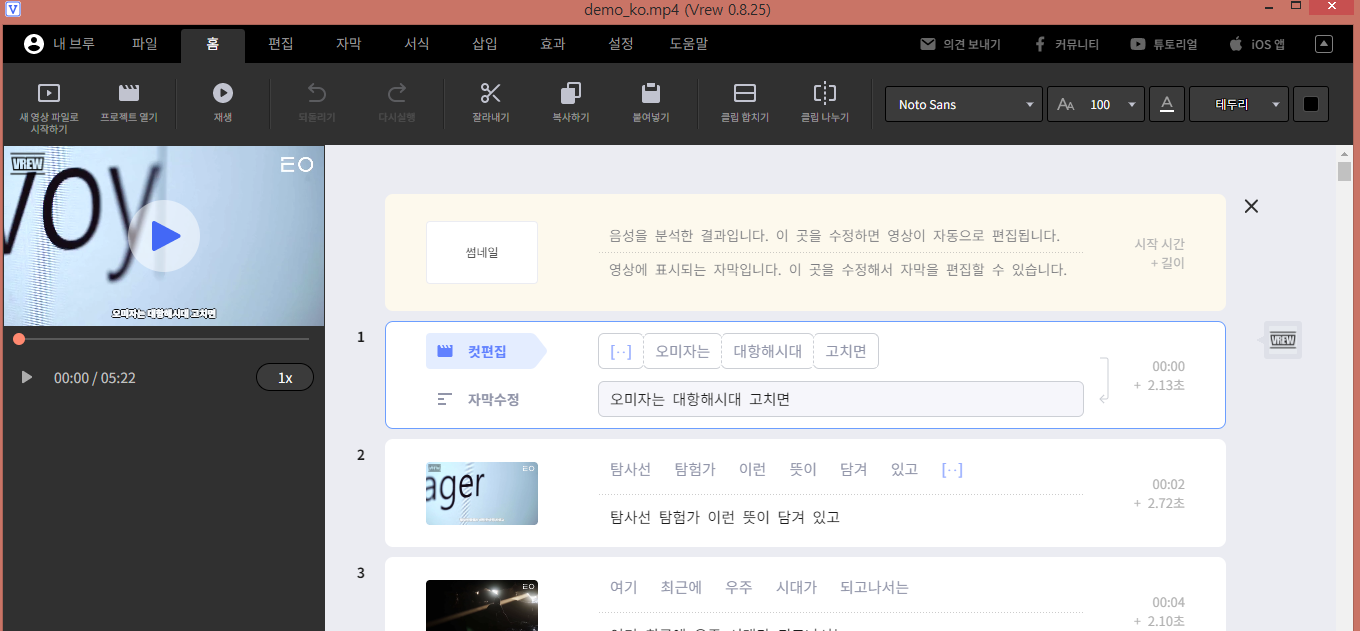Click the black outline color swatch
Image resolution: width=1360 pixels, height=631 pixels.
tap(1311, 104)
